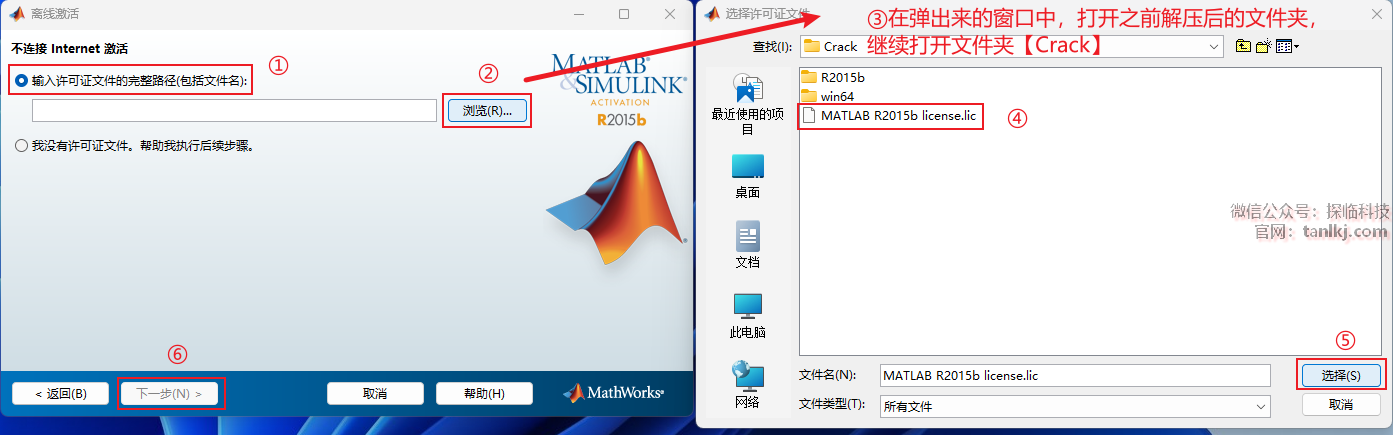Select the win64 folder
Screen dimensions: 1393x435
pos(828,96)
